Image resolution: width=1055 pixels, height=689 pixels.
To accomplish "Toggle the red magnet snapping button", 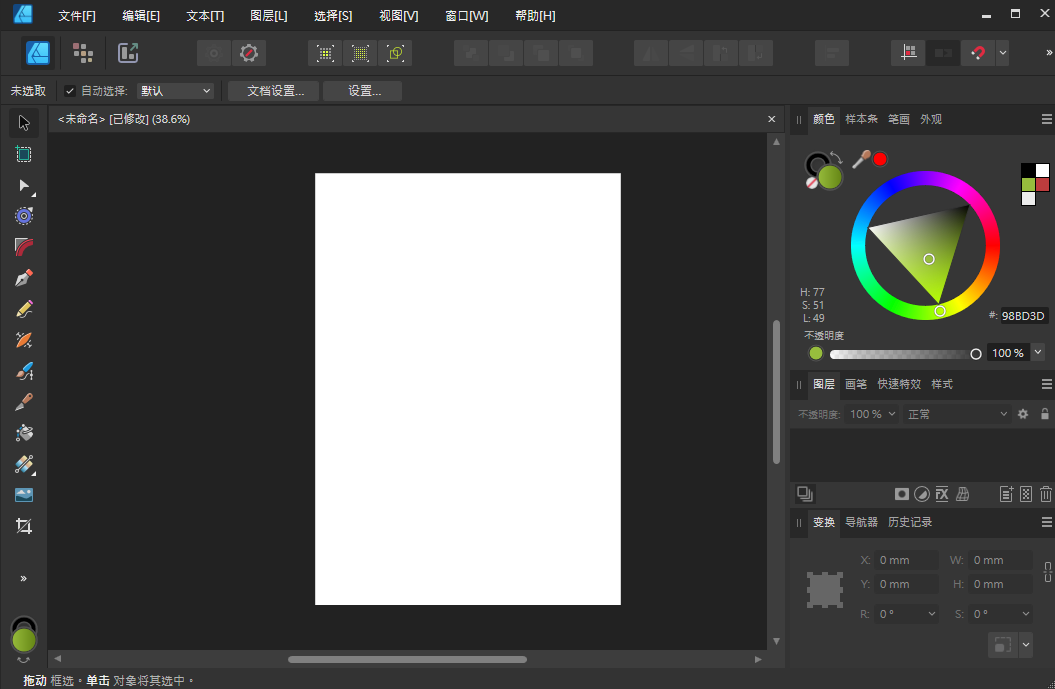I will [x=978, y=52].
